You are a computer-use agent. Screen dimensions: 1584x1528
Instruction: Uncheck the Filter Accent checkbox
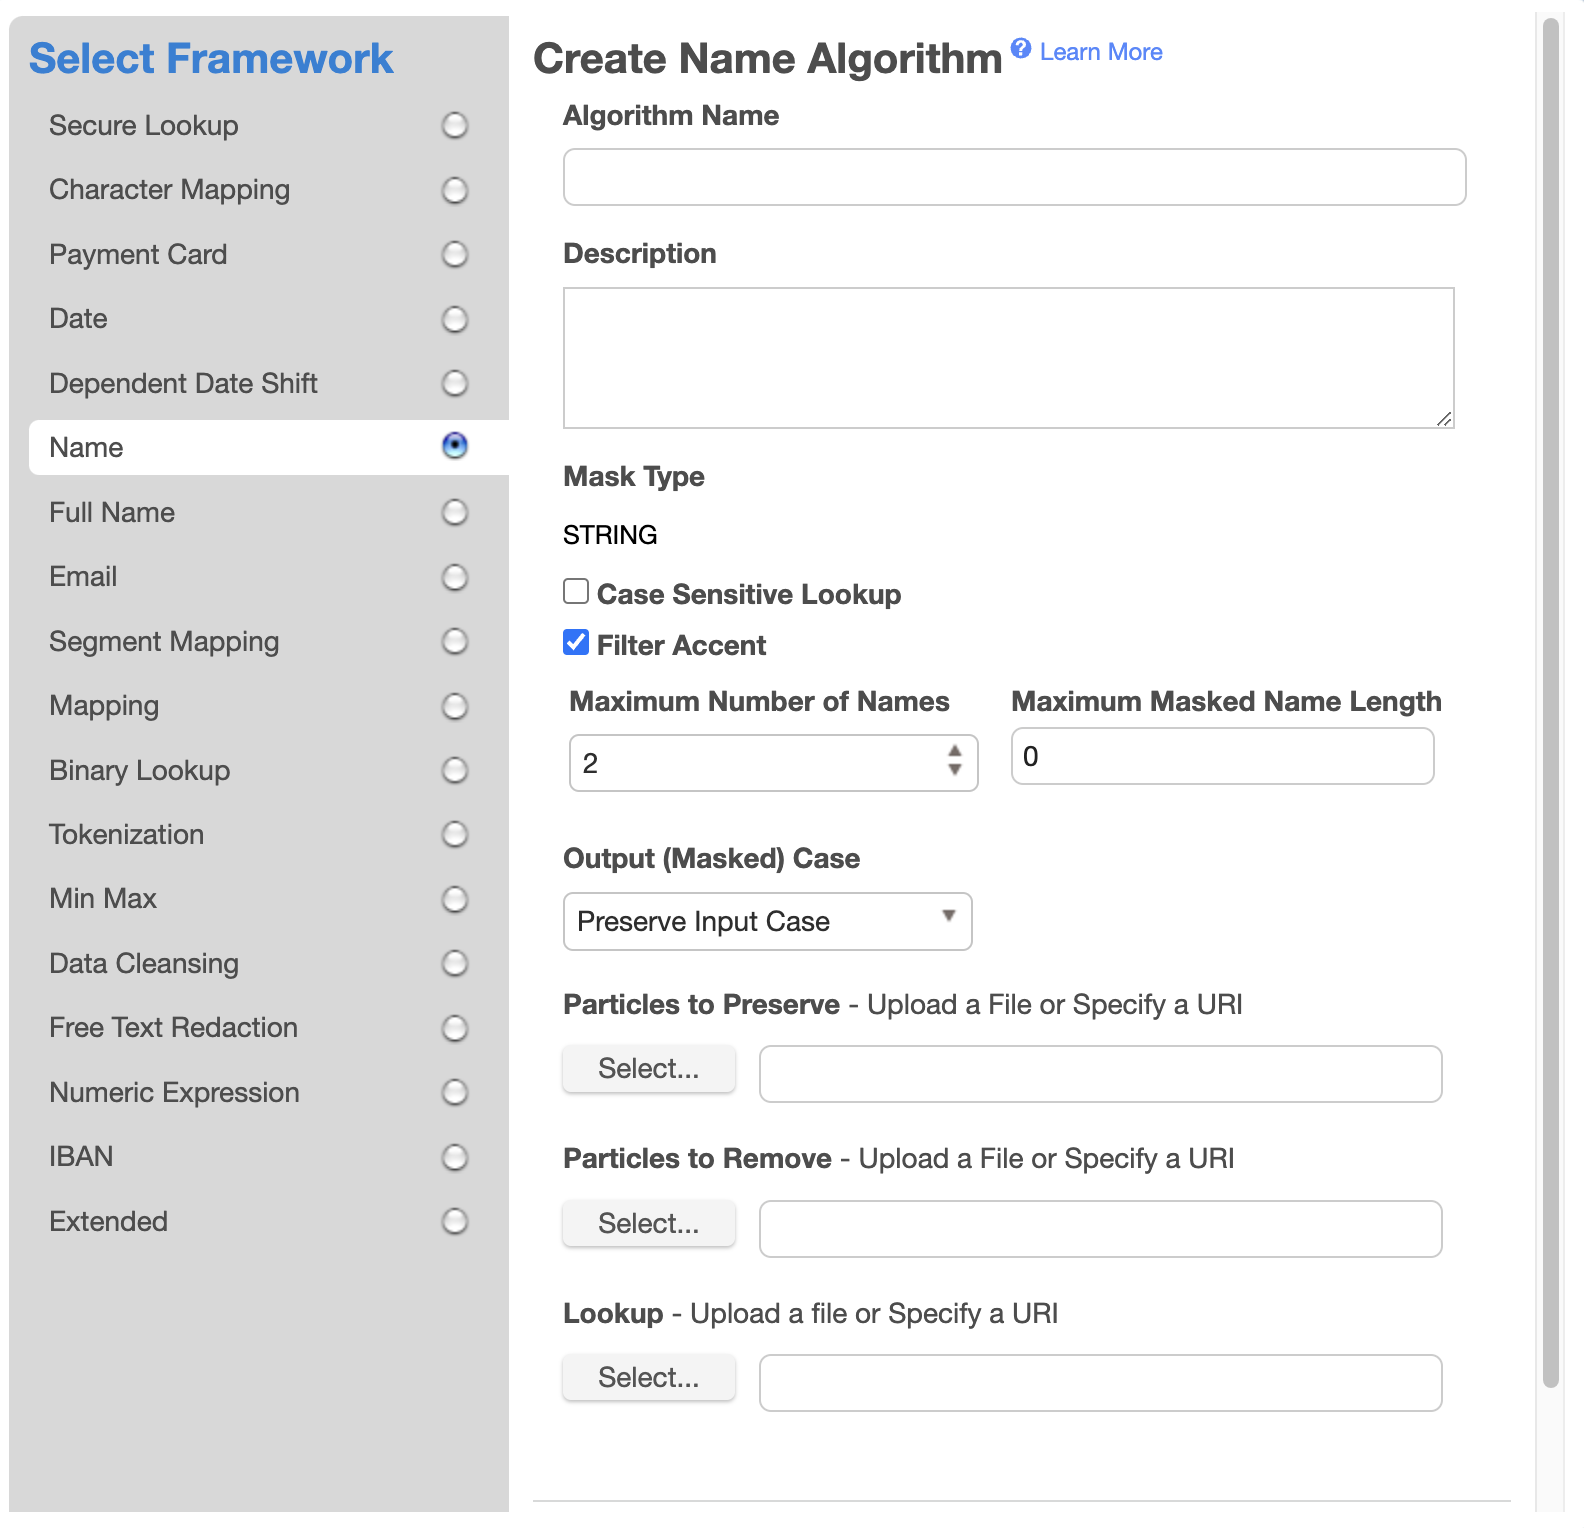[576, 643]
